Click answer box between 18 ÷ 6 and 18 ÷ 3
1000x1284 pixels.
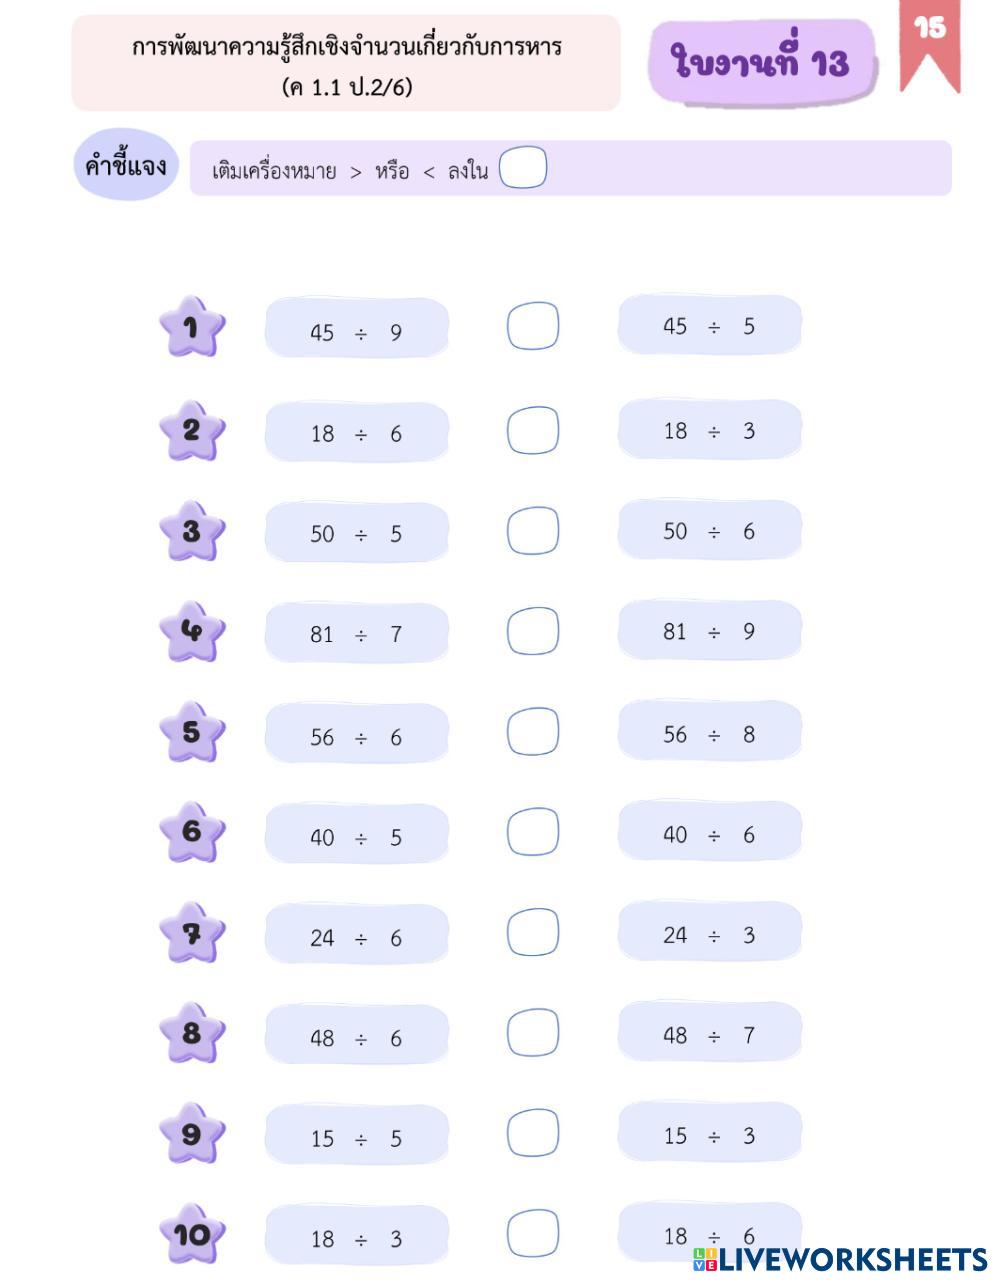click(x=532, y=430)
